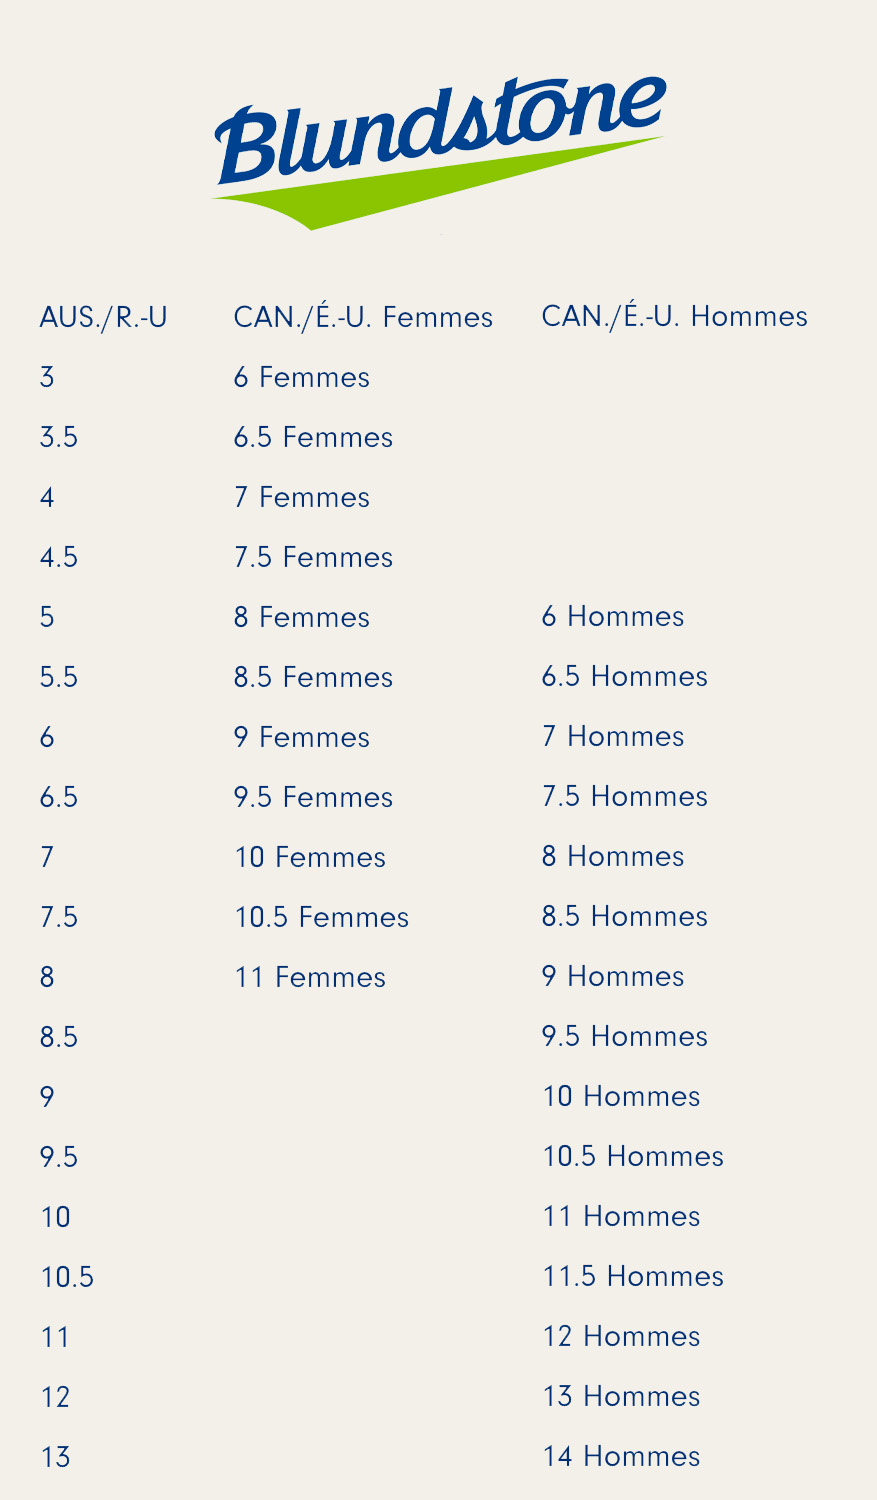Select the 6.5 Femmes size
The height and width of the screenshot is (1500, 877).
(314, 438)
